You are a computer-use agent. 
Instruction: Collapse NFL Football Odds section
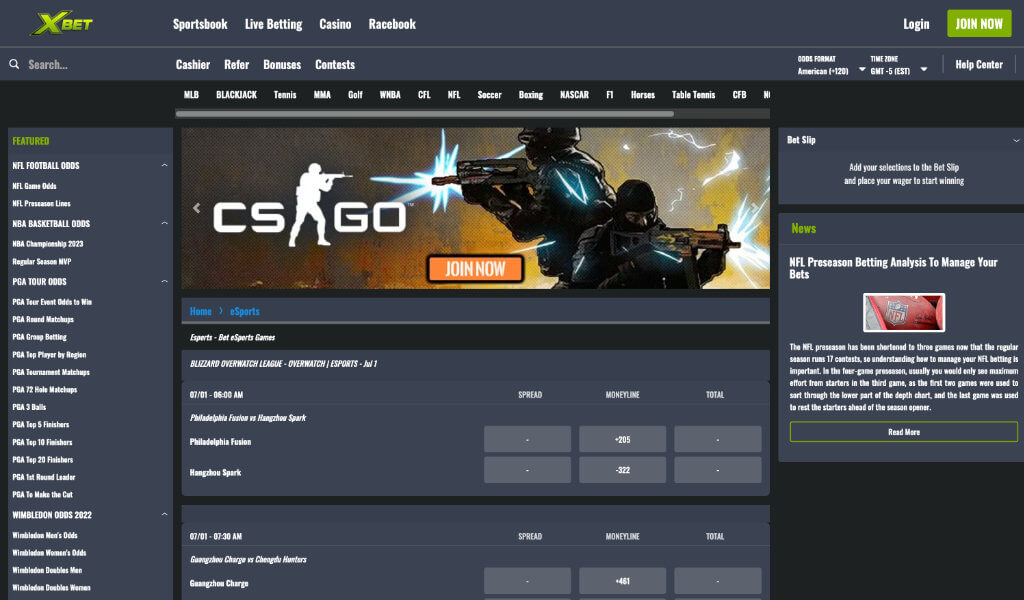tap(165, 165)
